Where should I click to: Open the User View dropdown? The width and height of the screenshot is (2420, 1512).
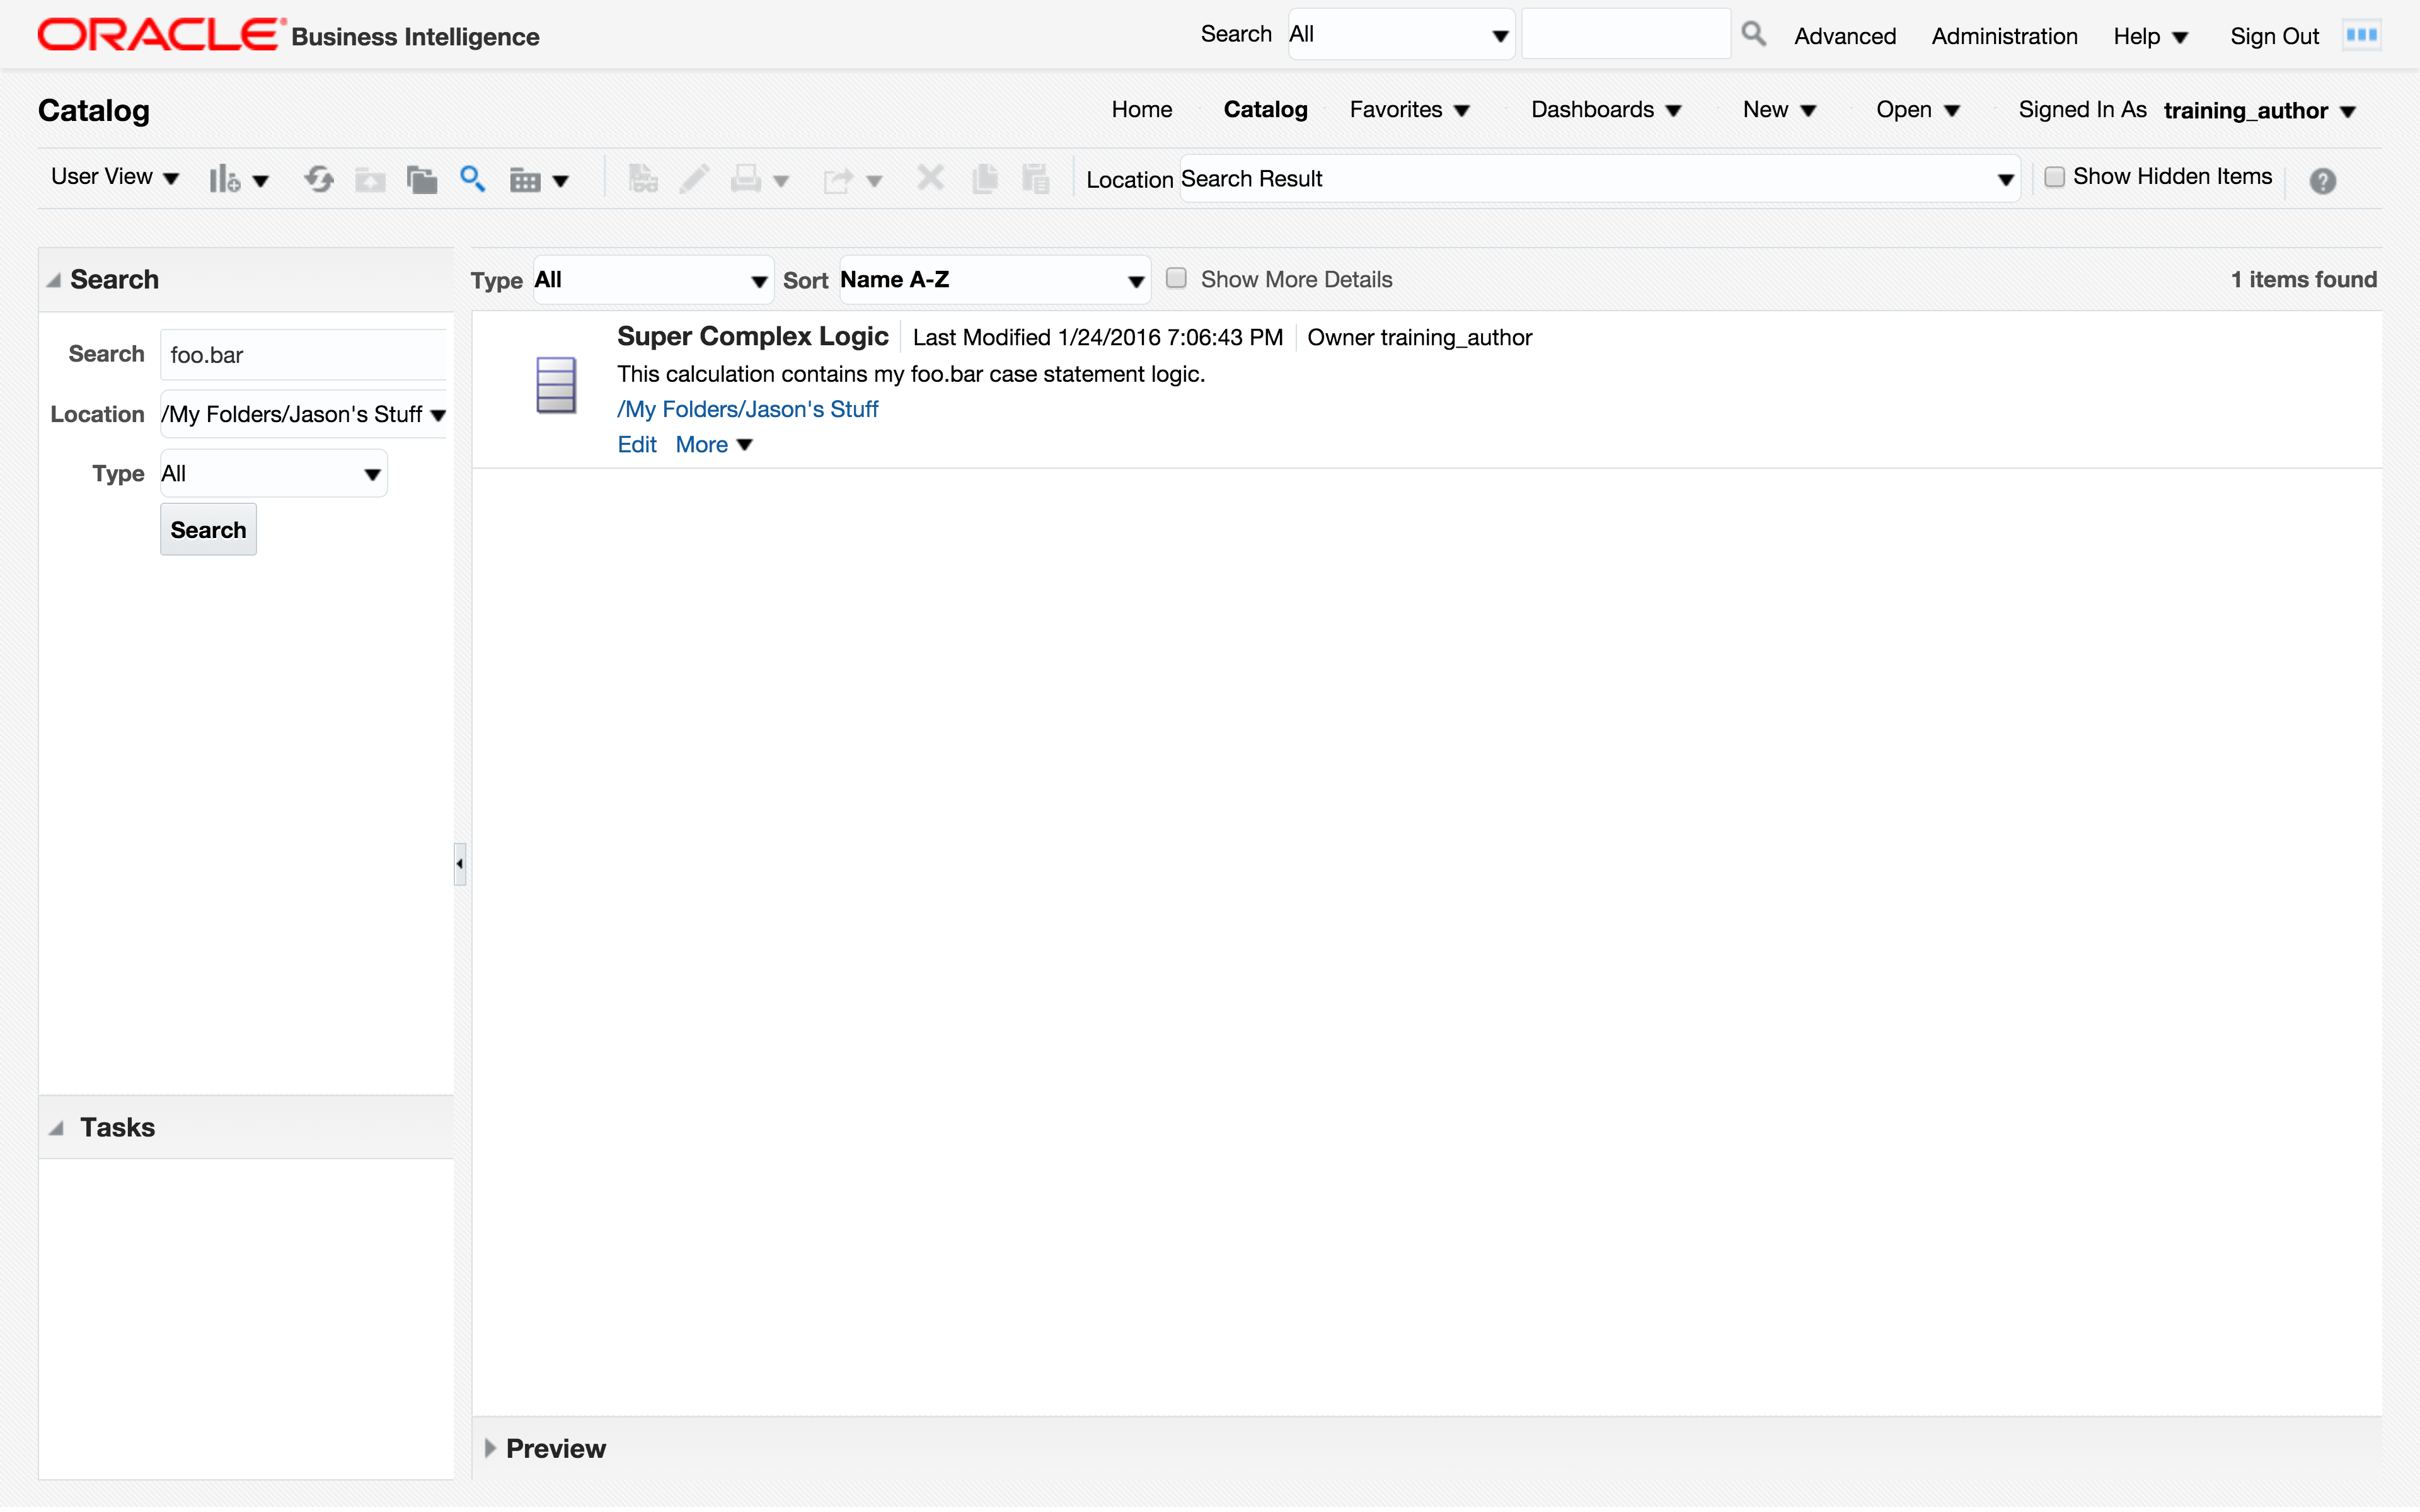(114, 178)
